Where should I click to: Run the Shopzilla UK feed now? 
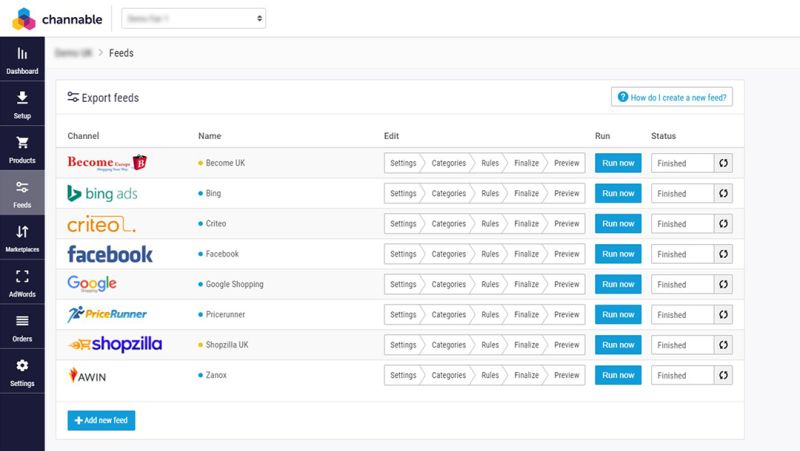[618, 345]
